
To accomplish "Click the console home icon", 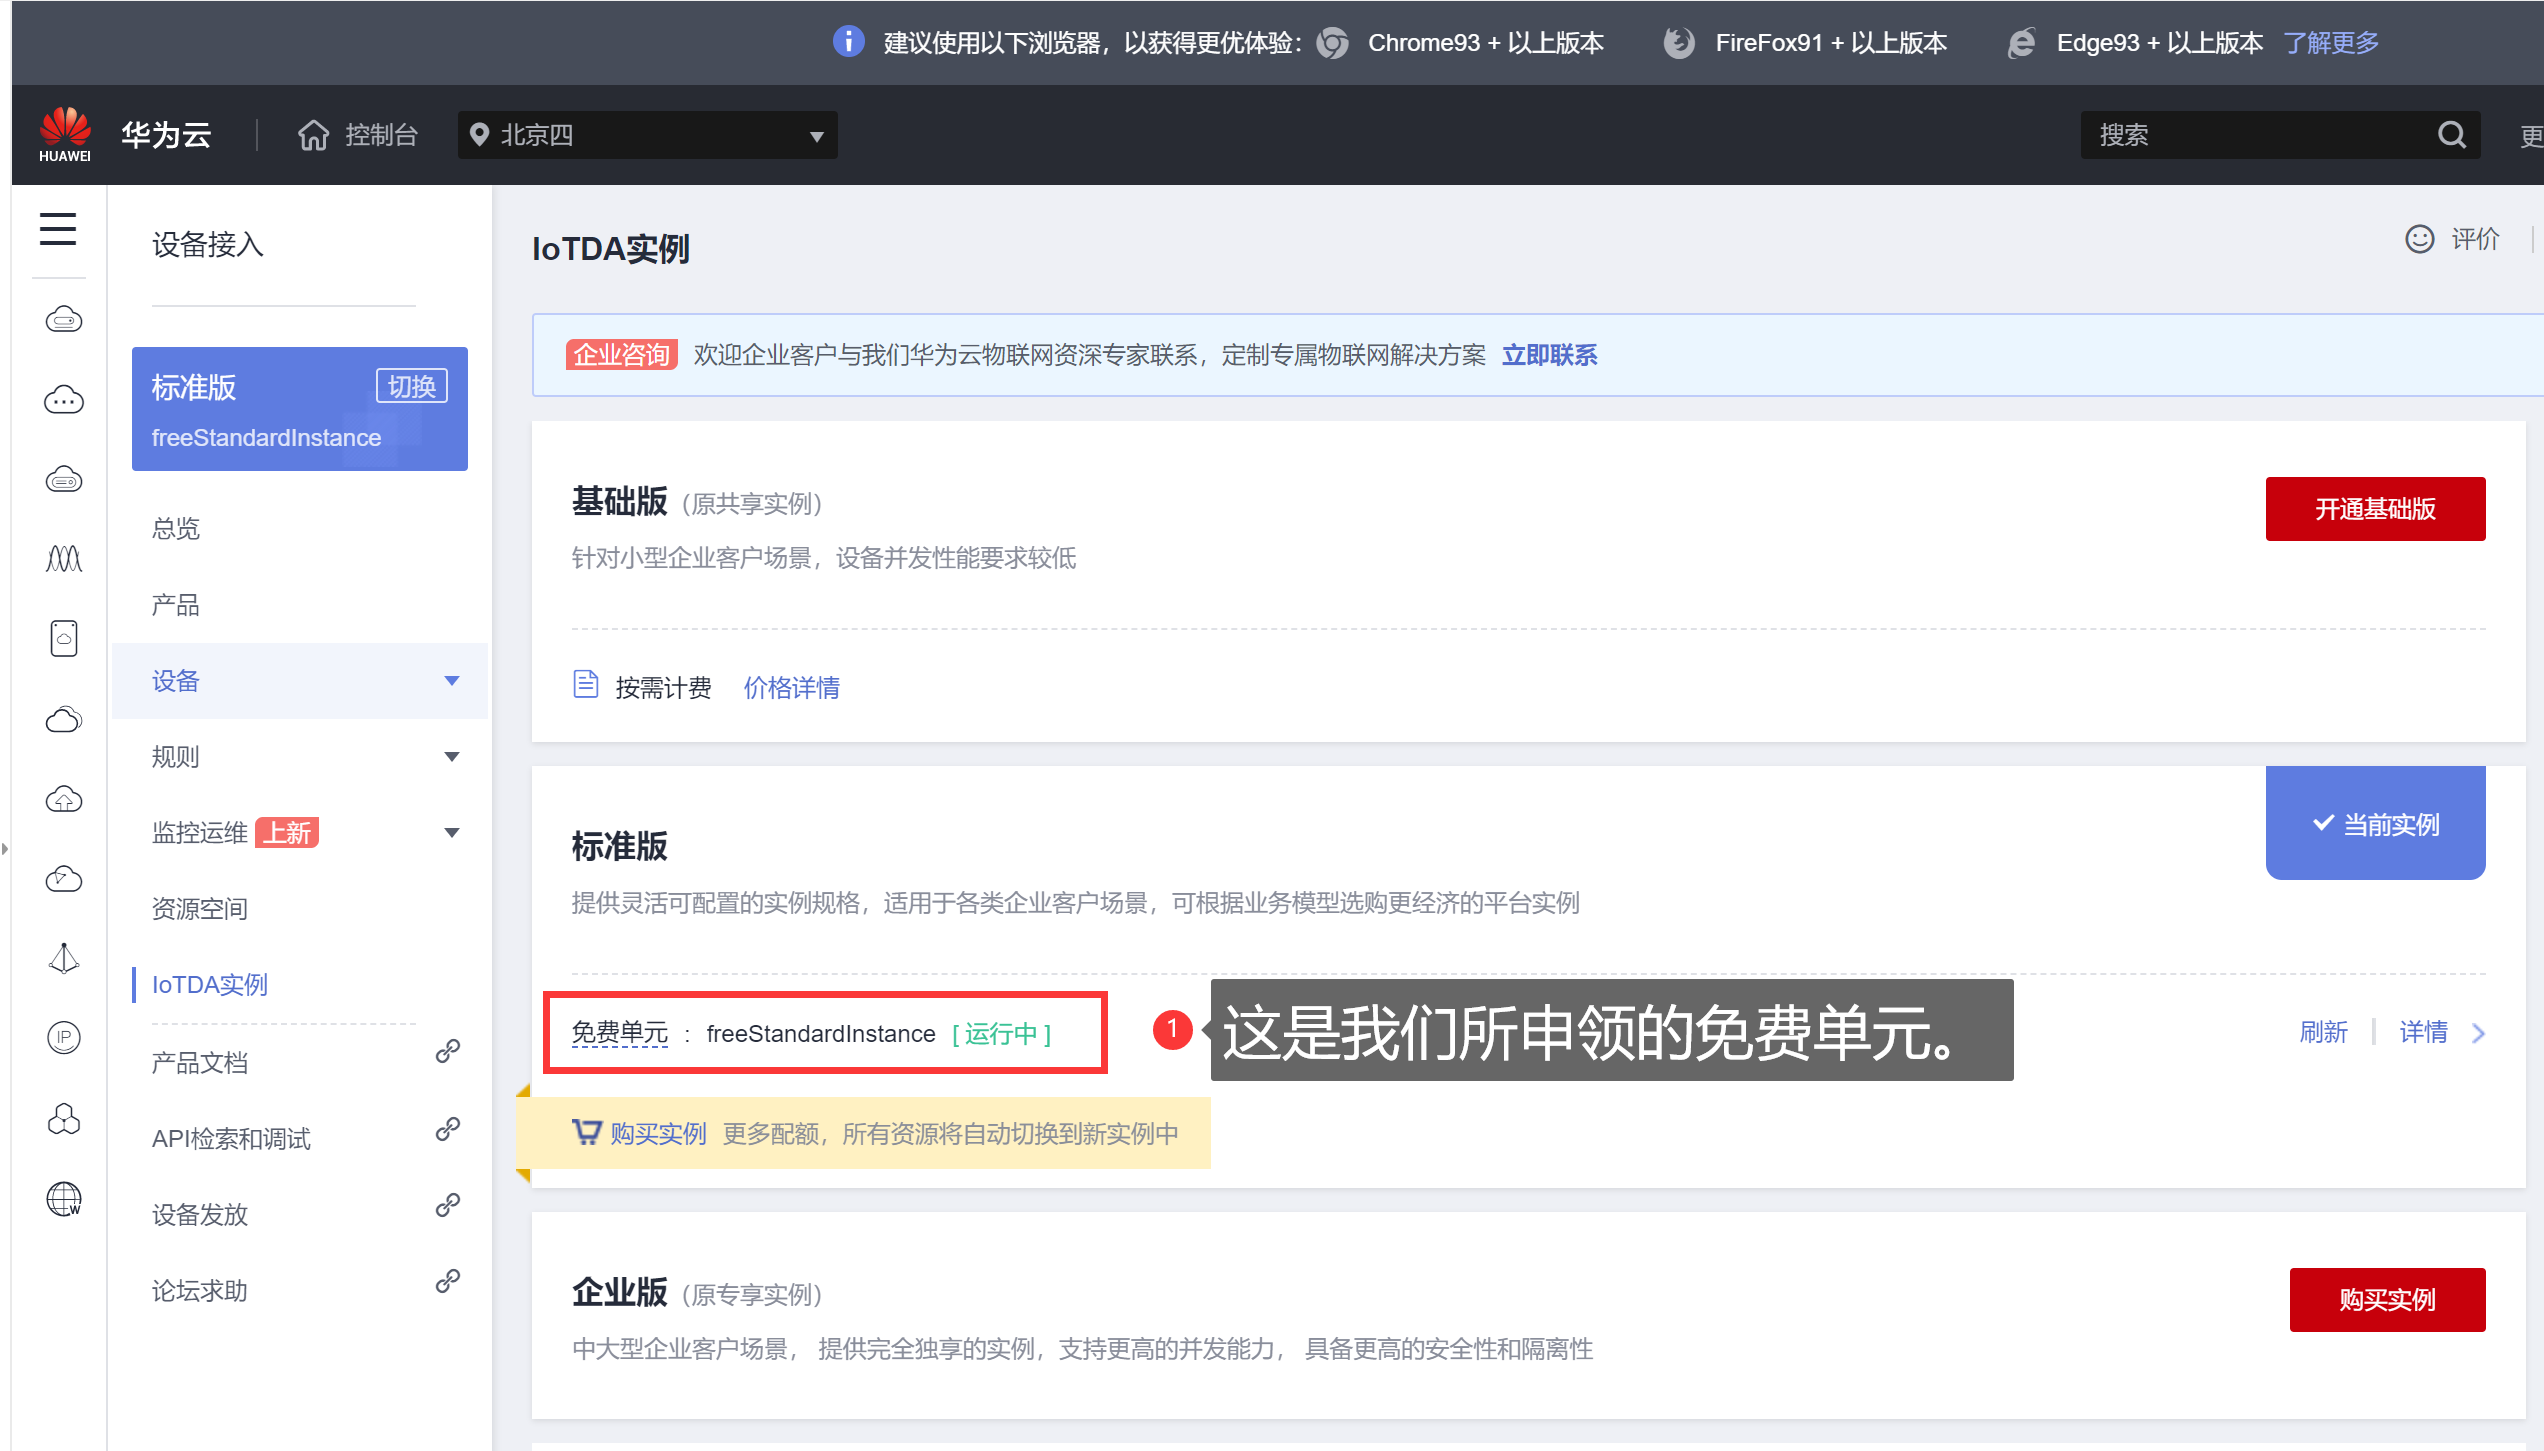I will [313, 135].
